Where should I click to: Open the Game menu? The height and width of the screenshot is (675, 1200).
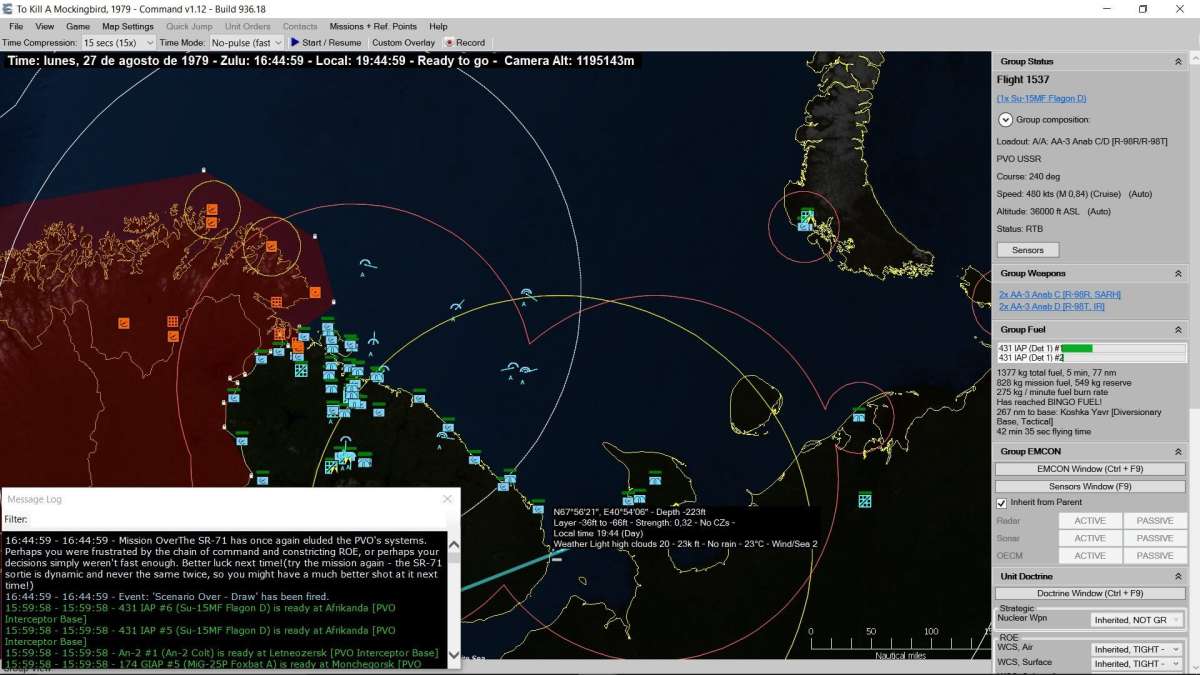point(78,26)
